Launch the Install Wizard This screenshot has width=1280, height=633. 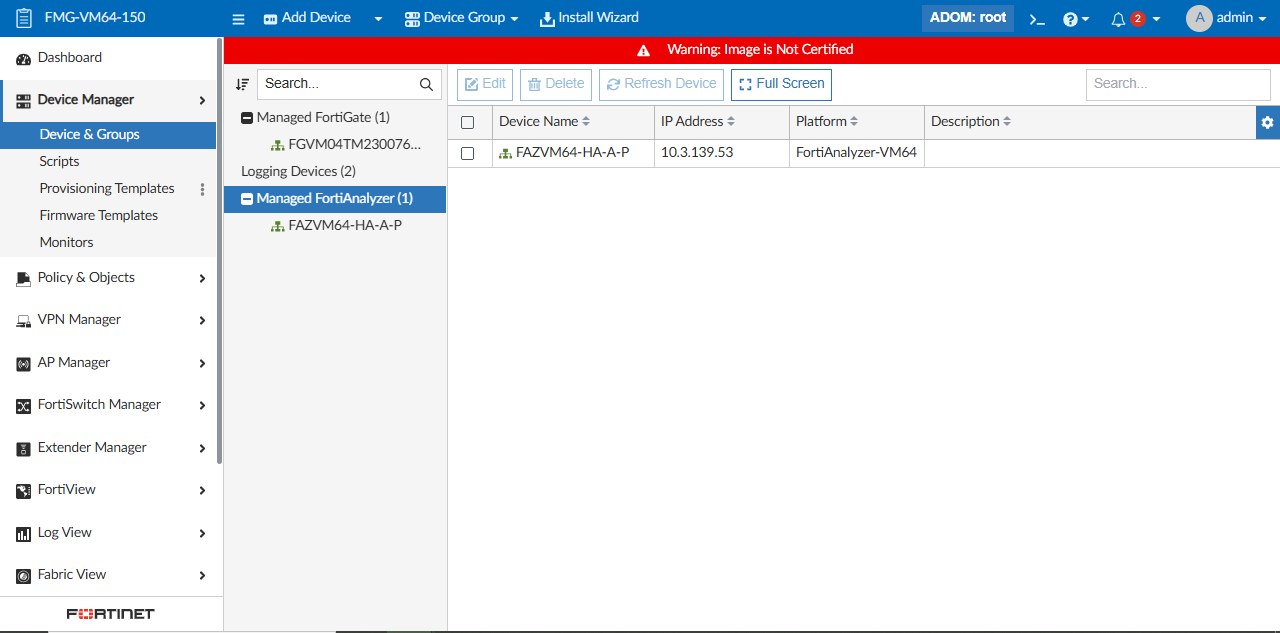[x=589, y=17]
